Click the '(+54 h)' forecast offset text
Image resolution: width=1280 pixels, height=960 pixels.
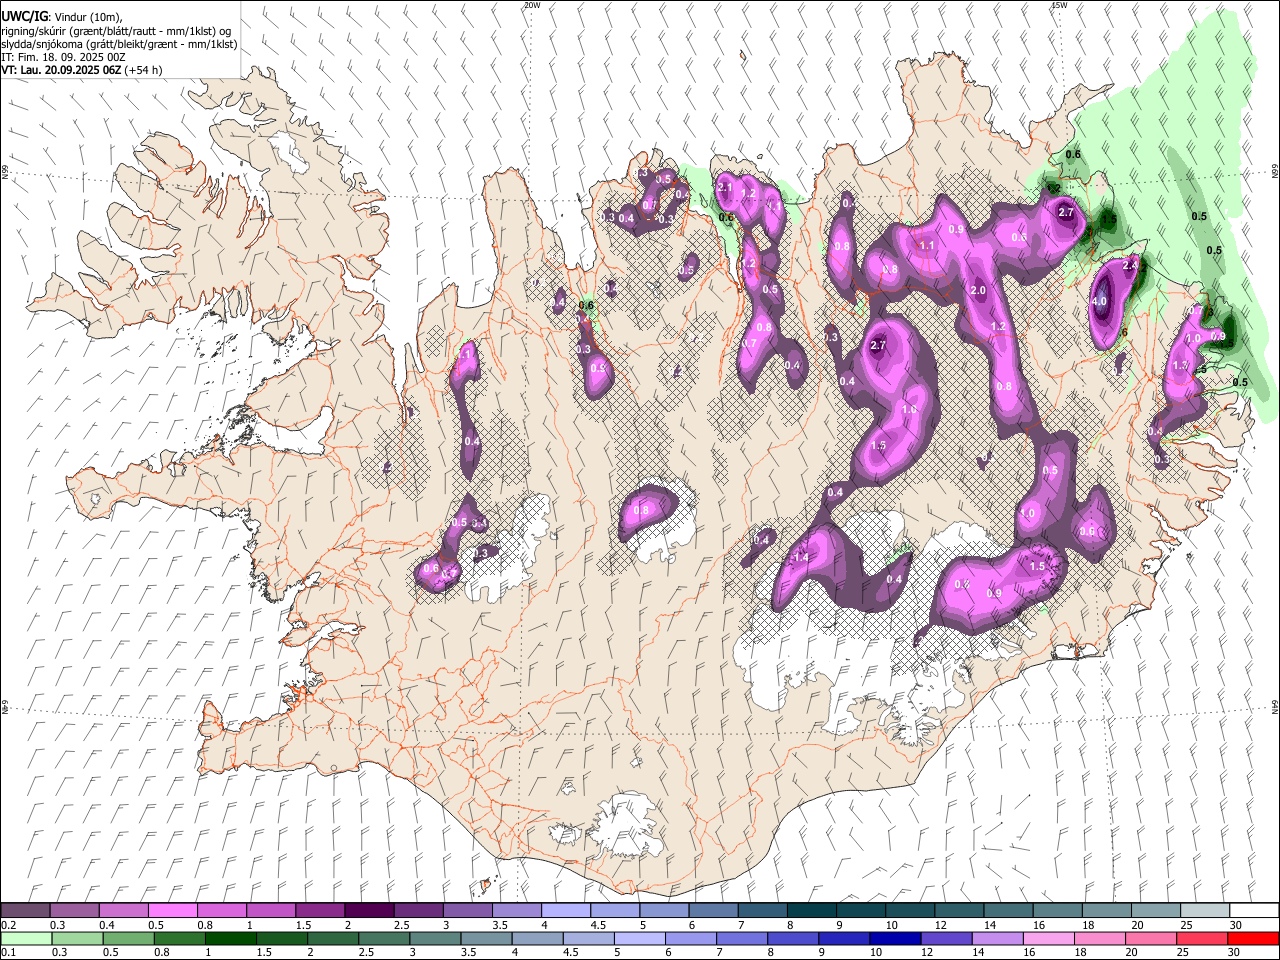pyautogui.click(x=144, y=70)
